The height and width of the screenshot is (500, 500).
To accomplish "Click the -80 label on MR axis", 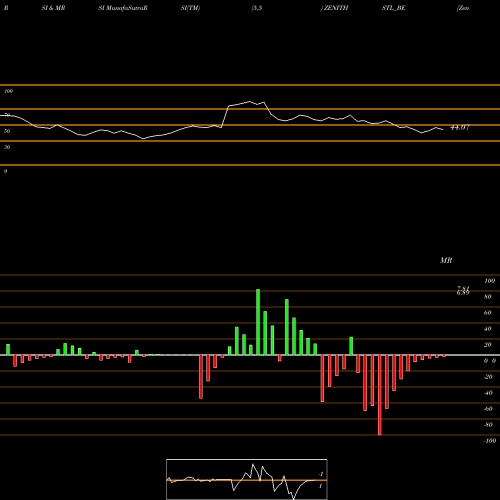I will (x=488, y=425).
